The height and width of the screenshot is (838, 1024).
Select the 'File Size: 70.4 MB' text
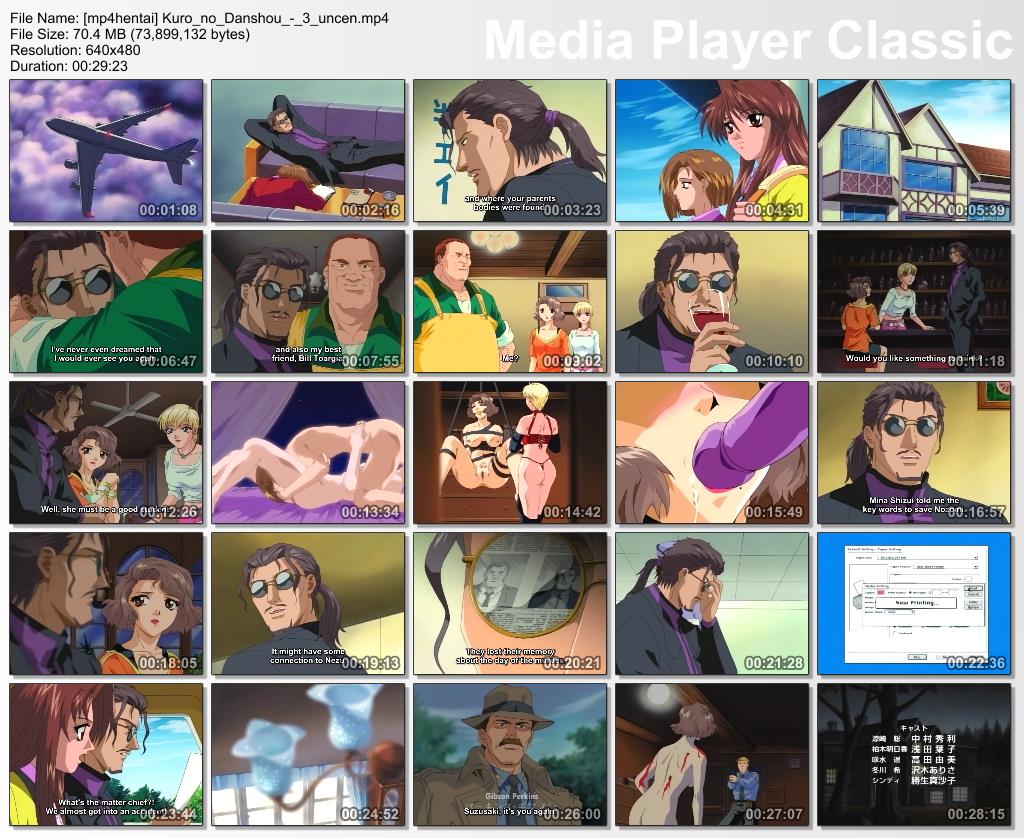coord(130,34)
